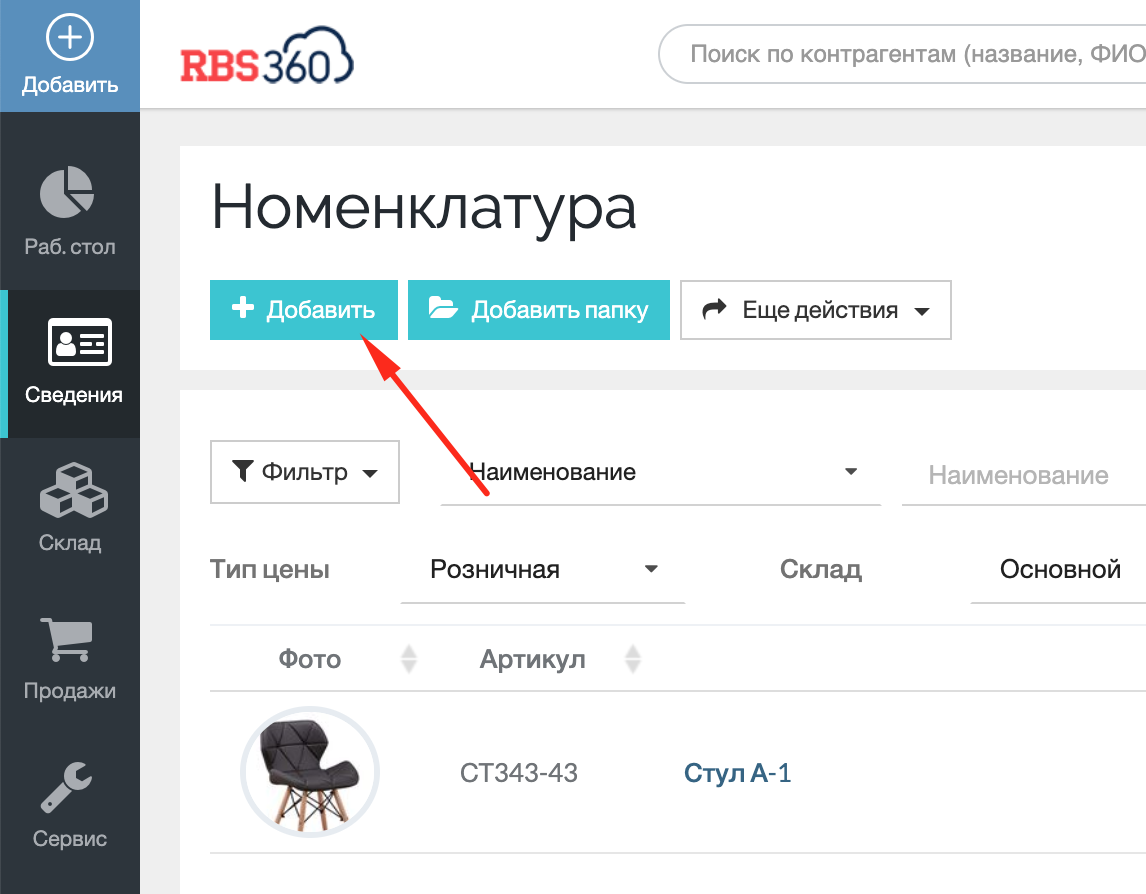
Task: Open the Склад Основной dropdown
Action: point(1058,570)
